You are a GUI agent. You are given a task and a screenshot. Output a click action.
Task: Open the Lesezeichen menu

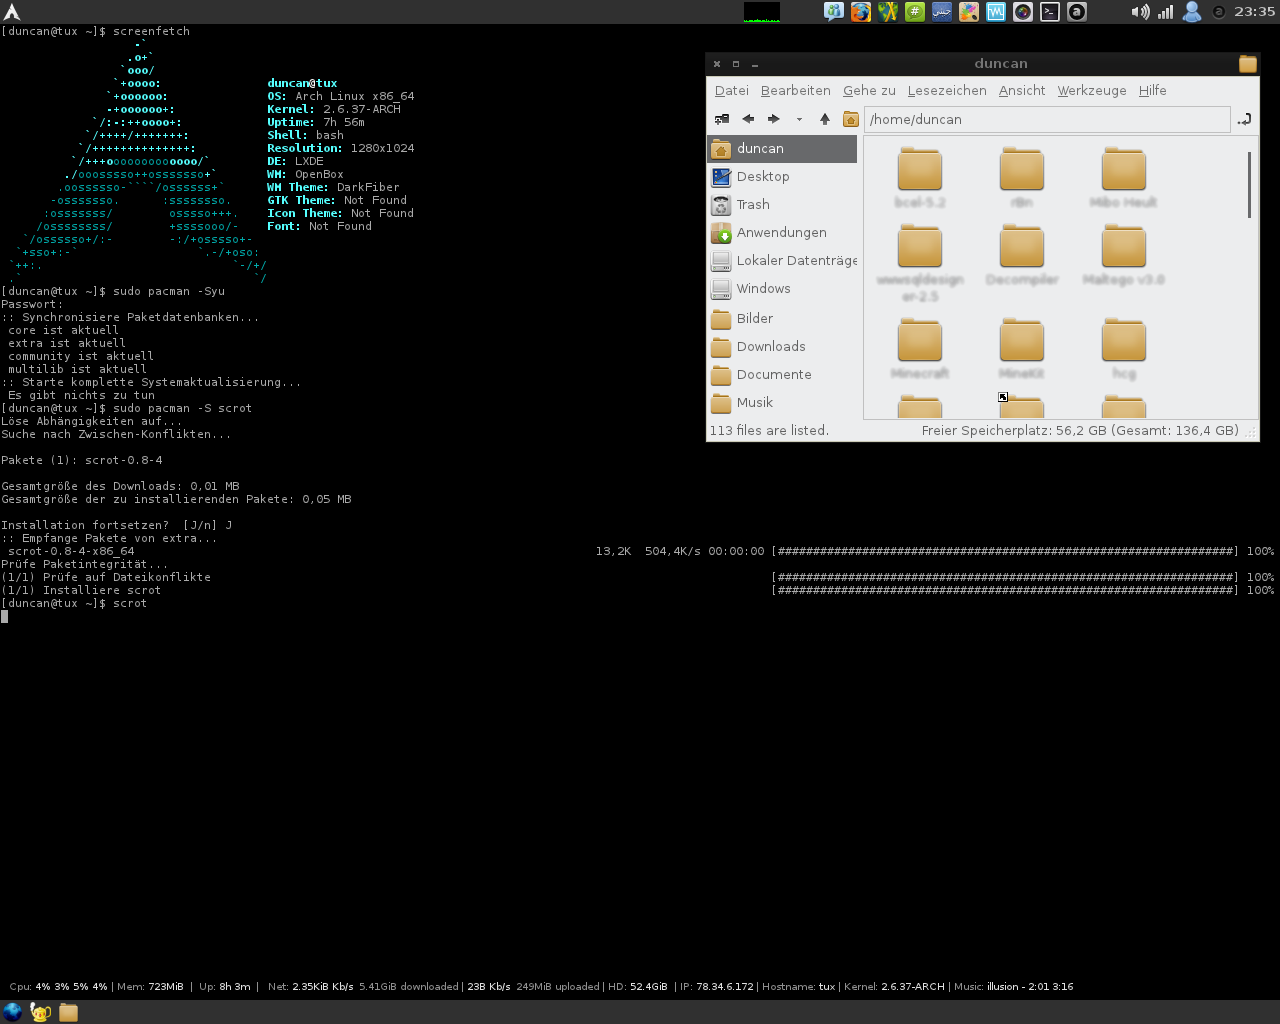(x=946, y=90)
